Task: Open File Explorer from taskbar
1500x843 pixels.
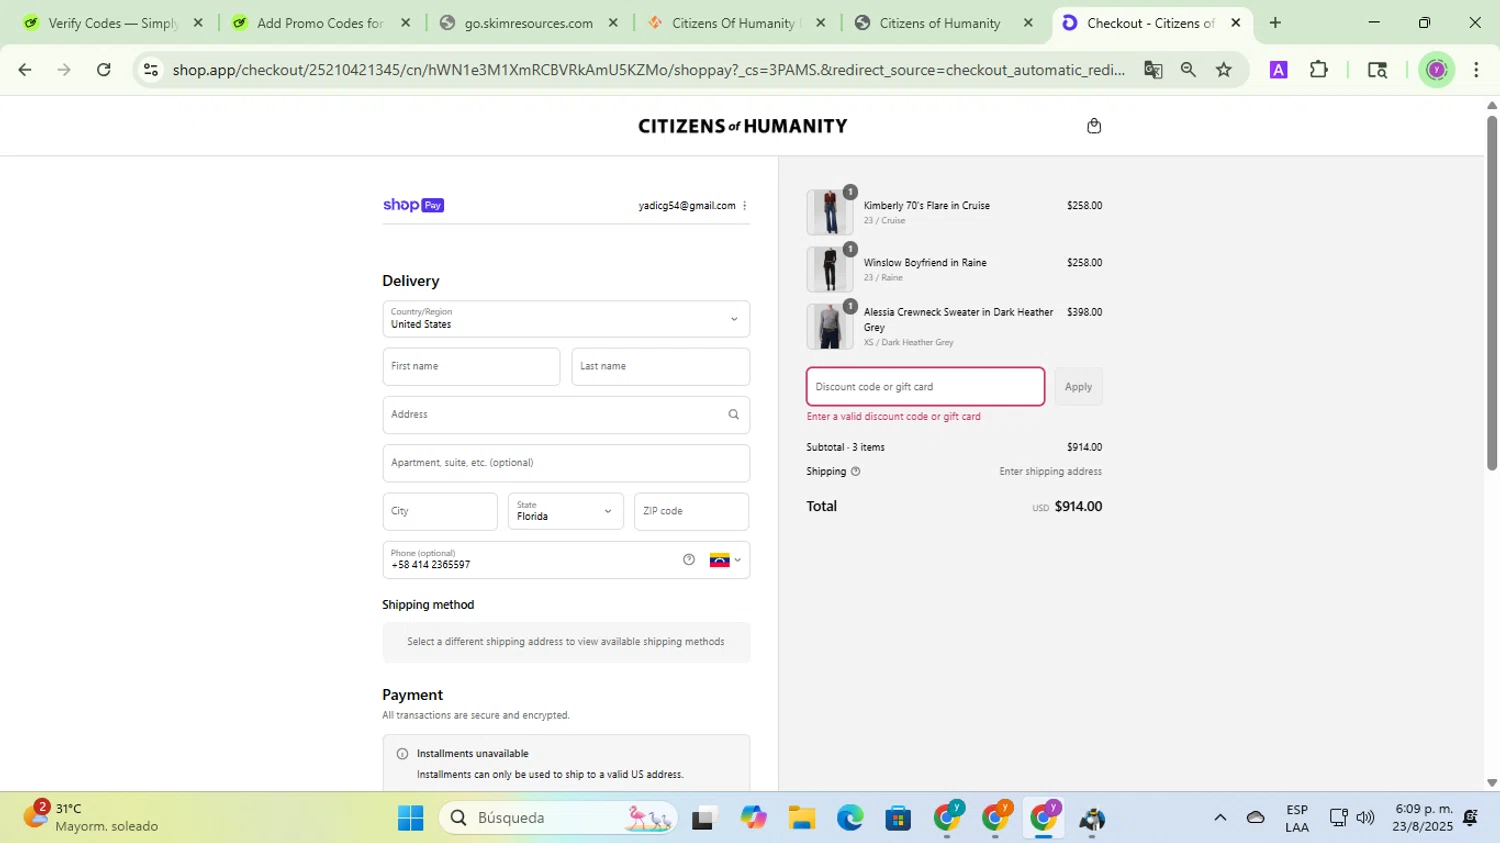Action: point(801,819)
